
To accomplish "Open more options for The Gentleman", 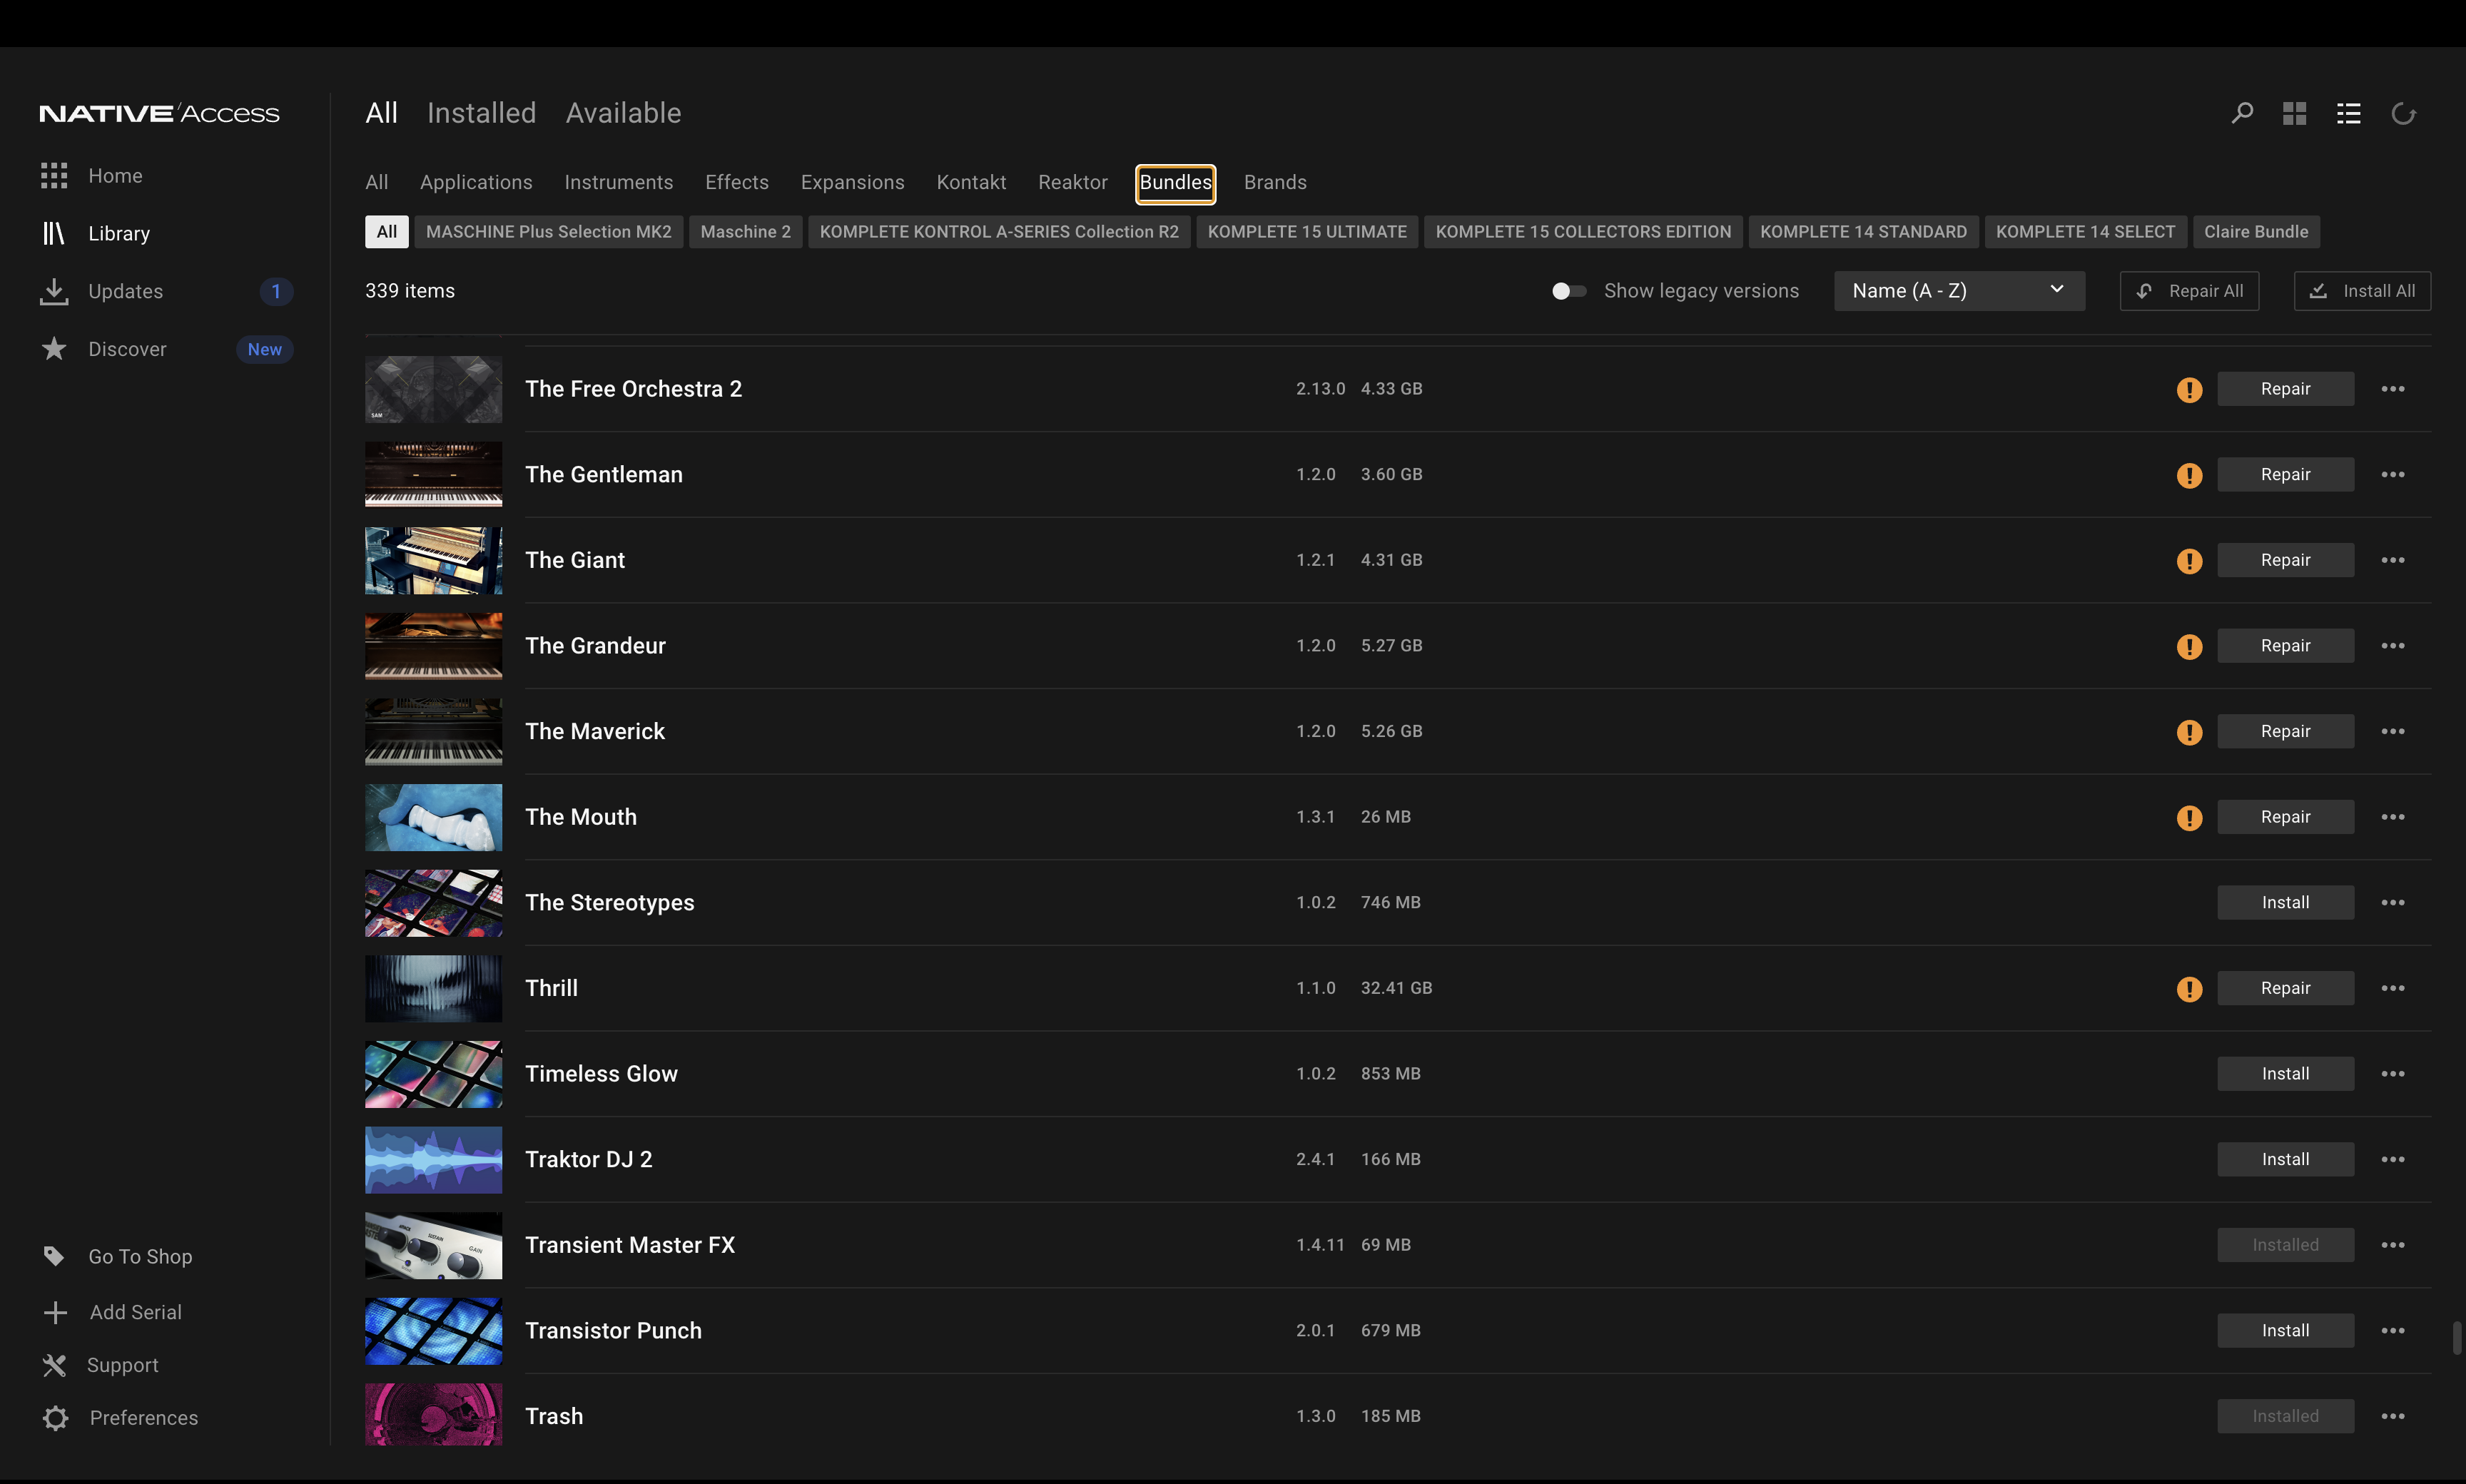I will [2393, 474].
